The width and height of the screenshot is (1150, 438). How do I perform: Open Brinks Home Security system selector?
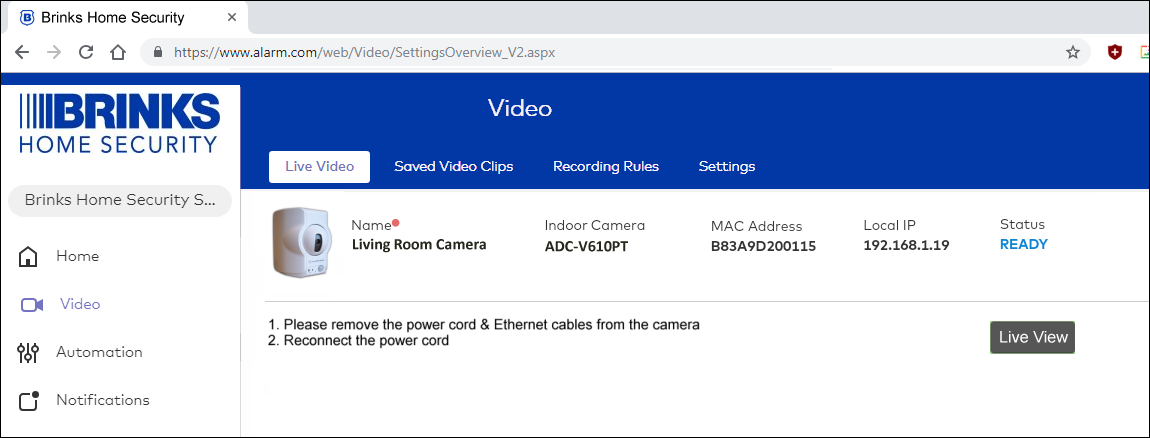point(120,200)
